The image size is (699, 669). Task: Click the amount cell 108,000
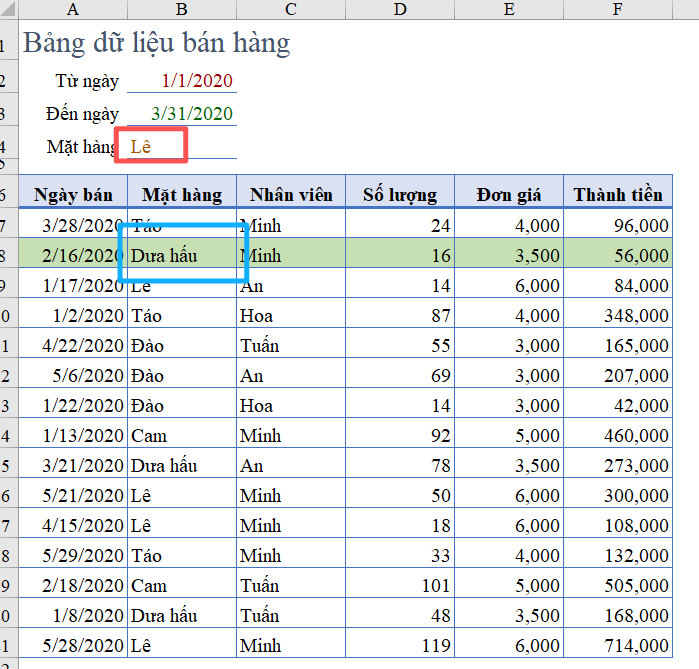(618, 525)
